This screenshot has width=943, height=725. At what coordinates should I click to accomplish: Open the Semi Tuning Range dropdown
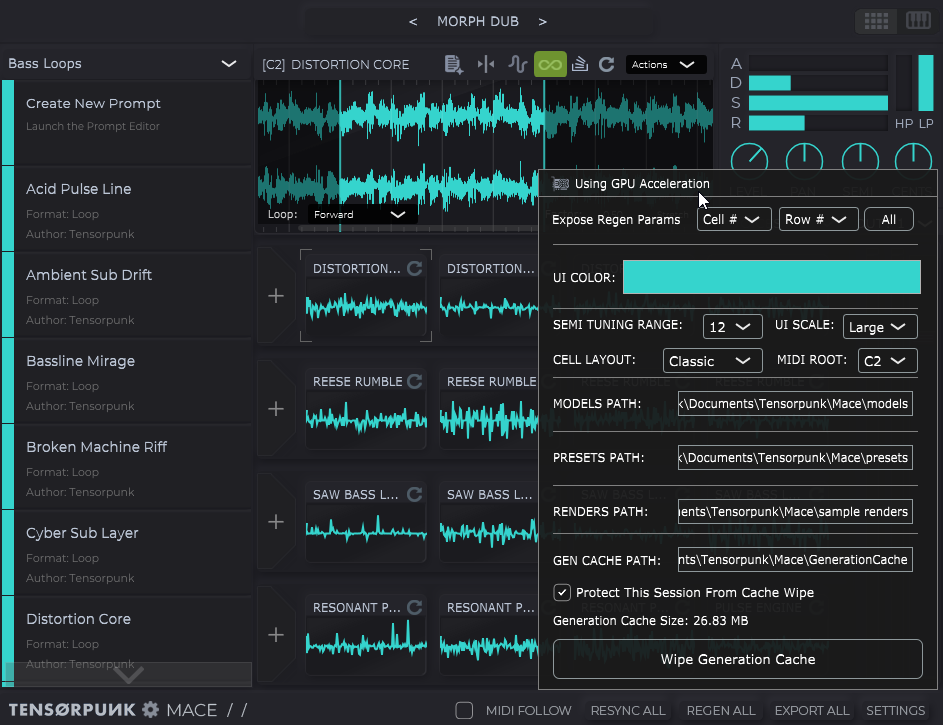(732, 327)
